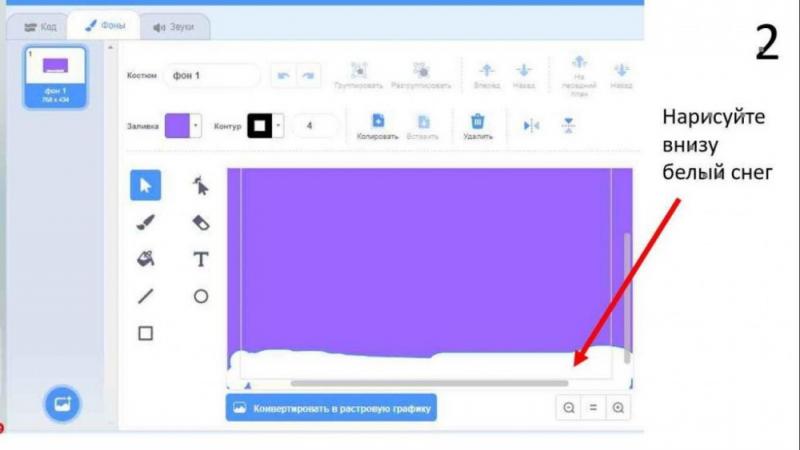Open the Fill color dropdown
The height and width of the screenshot is (450, 800).
click(x=196, y=126)
